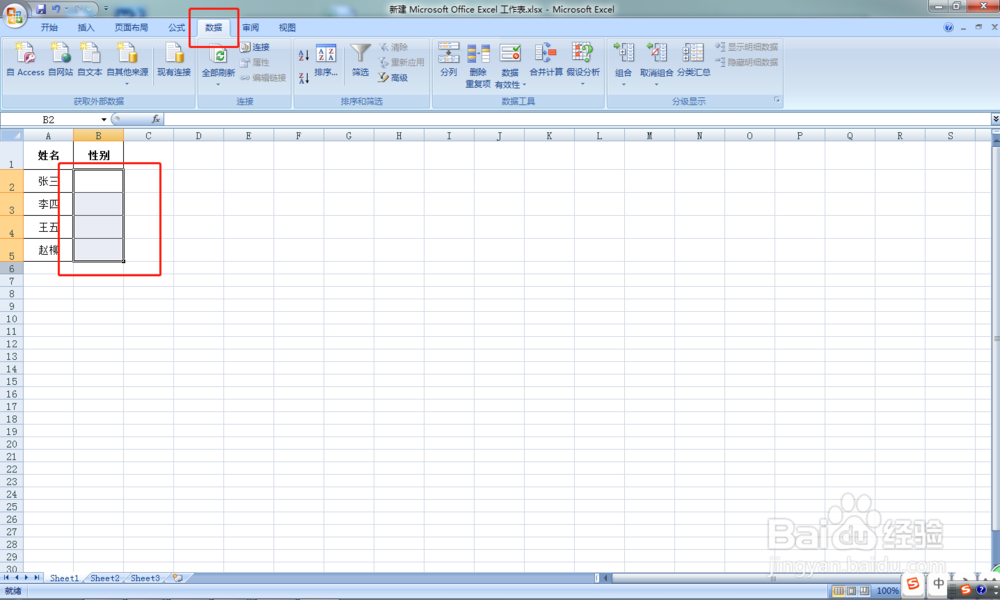Open data validation (数据有效性) icon

pos(510,54)
